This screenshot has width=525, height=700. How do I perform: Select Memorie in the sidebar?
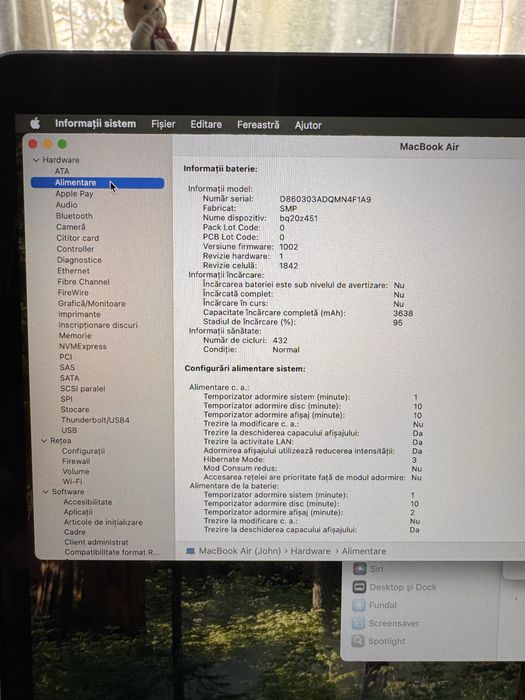point(75,335)
